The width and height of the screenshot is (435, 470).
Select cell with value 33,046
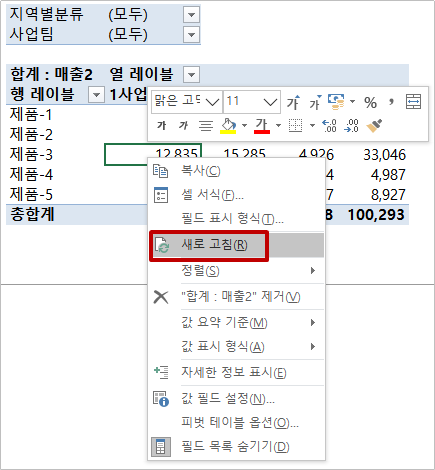pyautogui.click(x=384, y=155)
